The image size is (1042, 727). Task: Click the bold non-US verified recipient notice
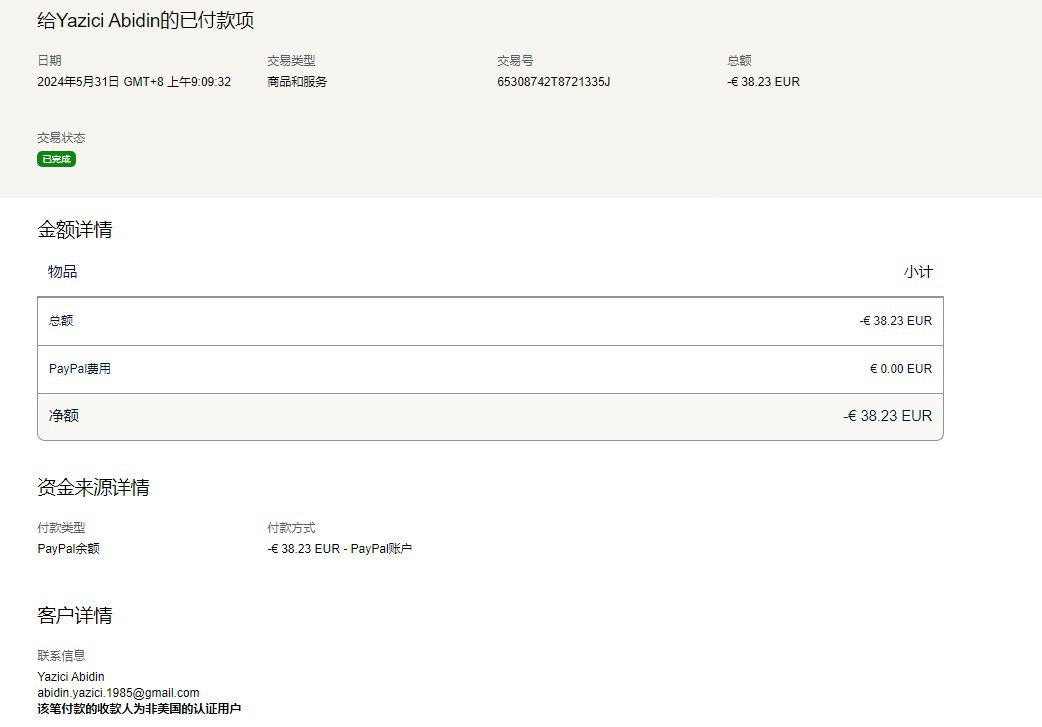[x=139, y=709]
